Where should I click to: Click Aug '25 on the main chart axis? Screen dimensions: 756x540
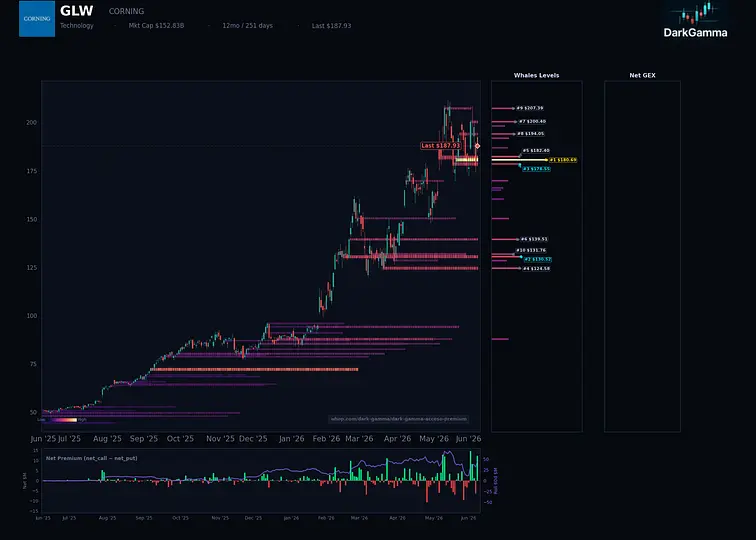pyautogui.click(x=108, y=439)
